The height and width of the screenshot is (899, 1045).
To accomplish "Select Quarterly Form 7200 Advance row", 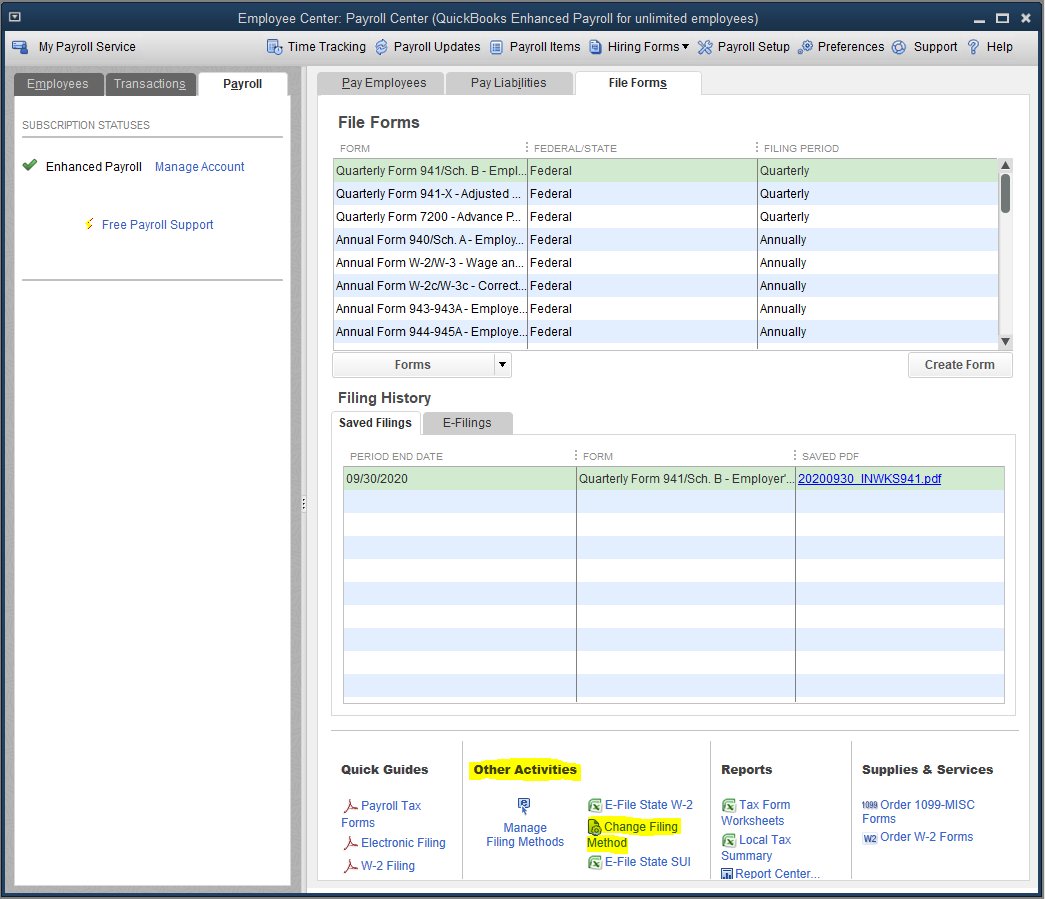I will [x=665, y=217].
